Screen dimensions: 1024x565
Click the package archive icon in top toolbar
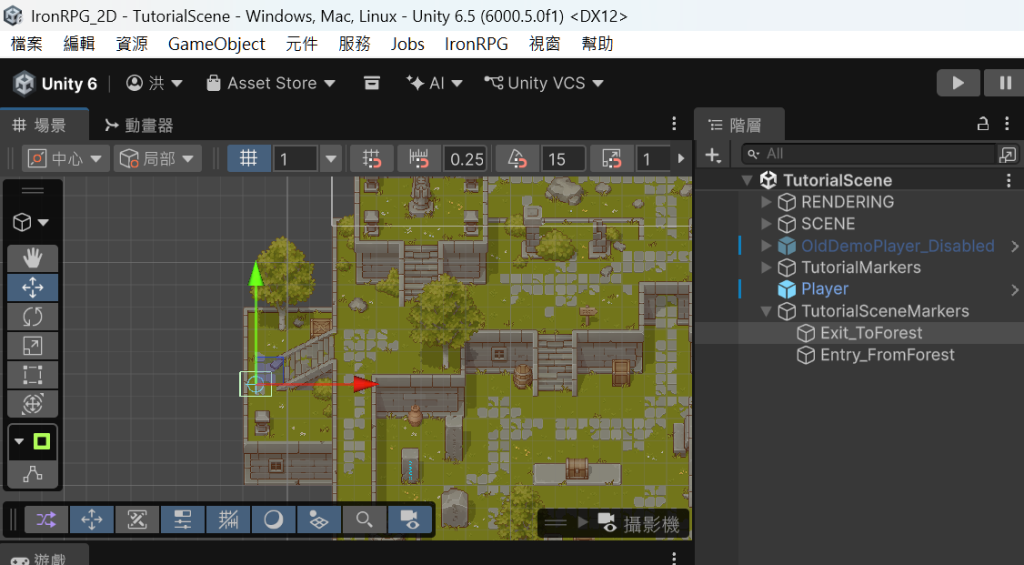[x=372, y=83]
